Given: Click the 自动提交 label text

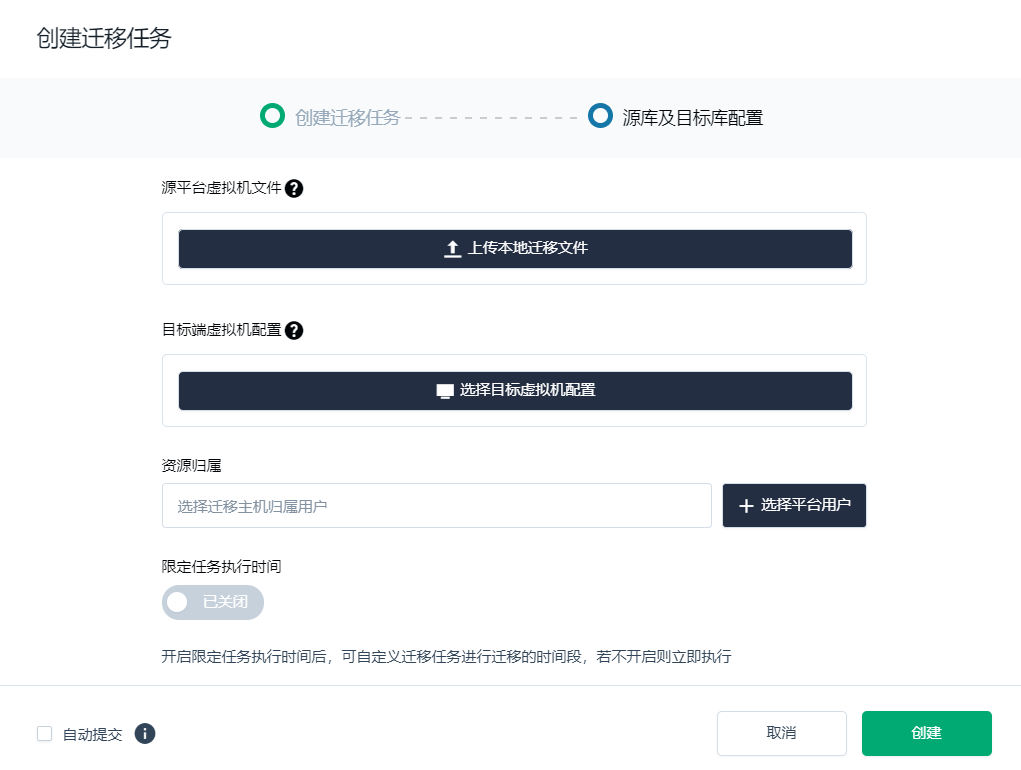Looking at the screenshot, I should [92, 734].
